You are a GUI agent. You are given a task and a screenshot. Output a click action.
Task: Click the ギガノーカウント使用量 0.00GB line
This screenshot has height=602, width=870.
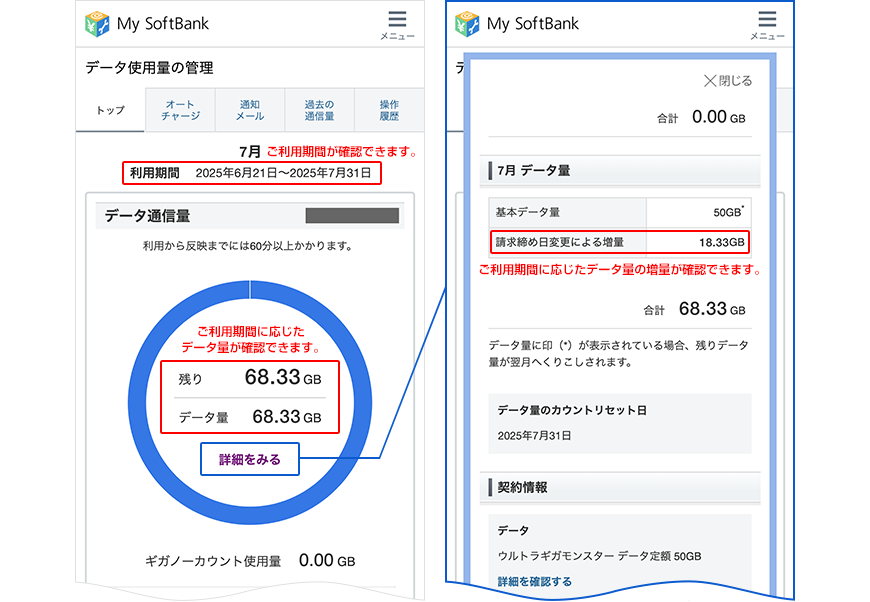click(x=250, y=560)
